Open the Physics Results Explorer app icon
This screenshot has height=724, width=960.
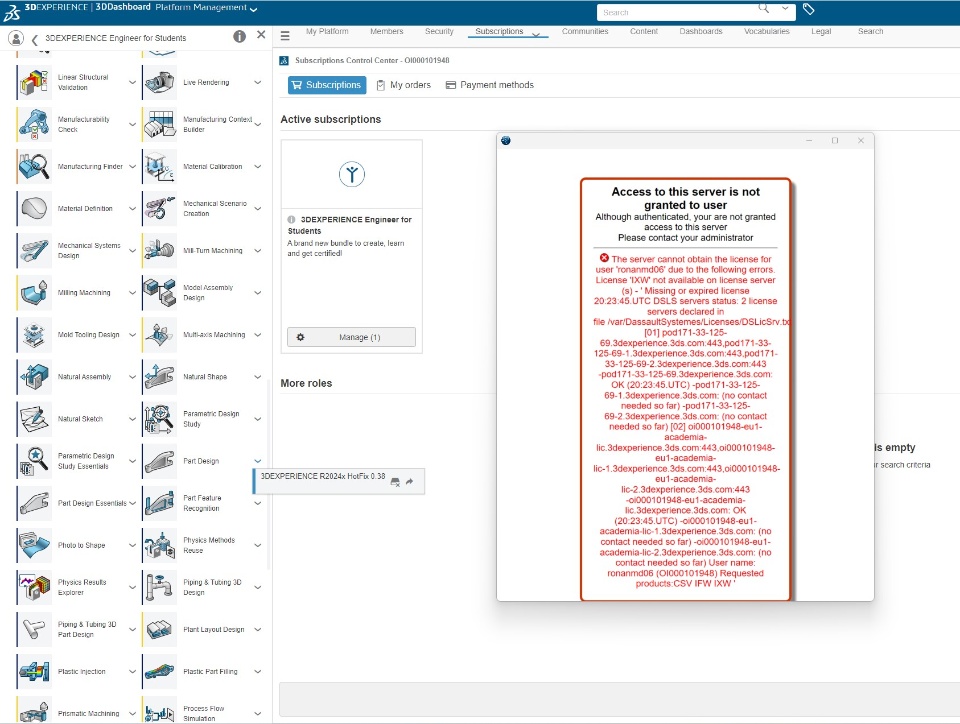point(35,588)
